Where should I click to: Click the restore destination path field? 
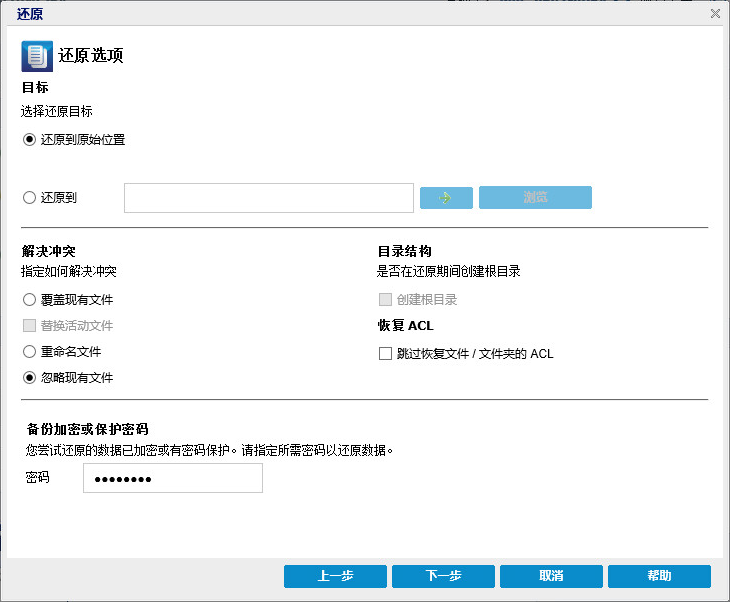pyautogui.click(x=268, y=198)
